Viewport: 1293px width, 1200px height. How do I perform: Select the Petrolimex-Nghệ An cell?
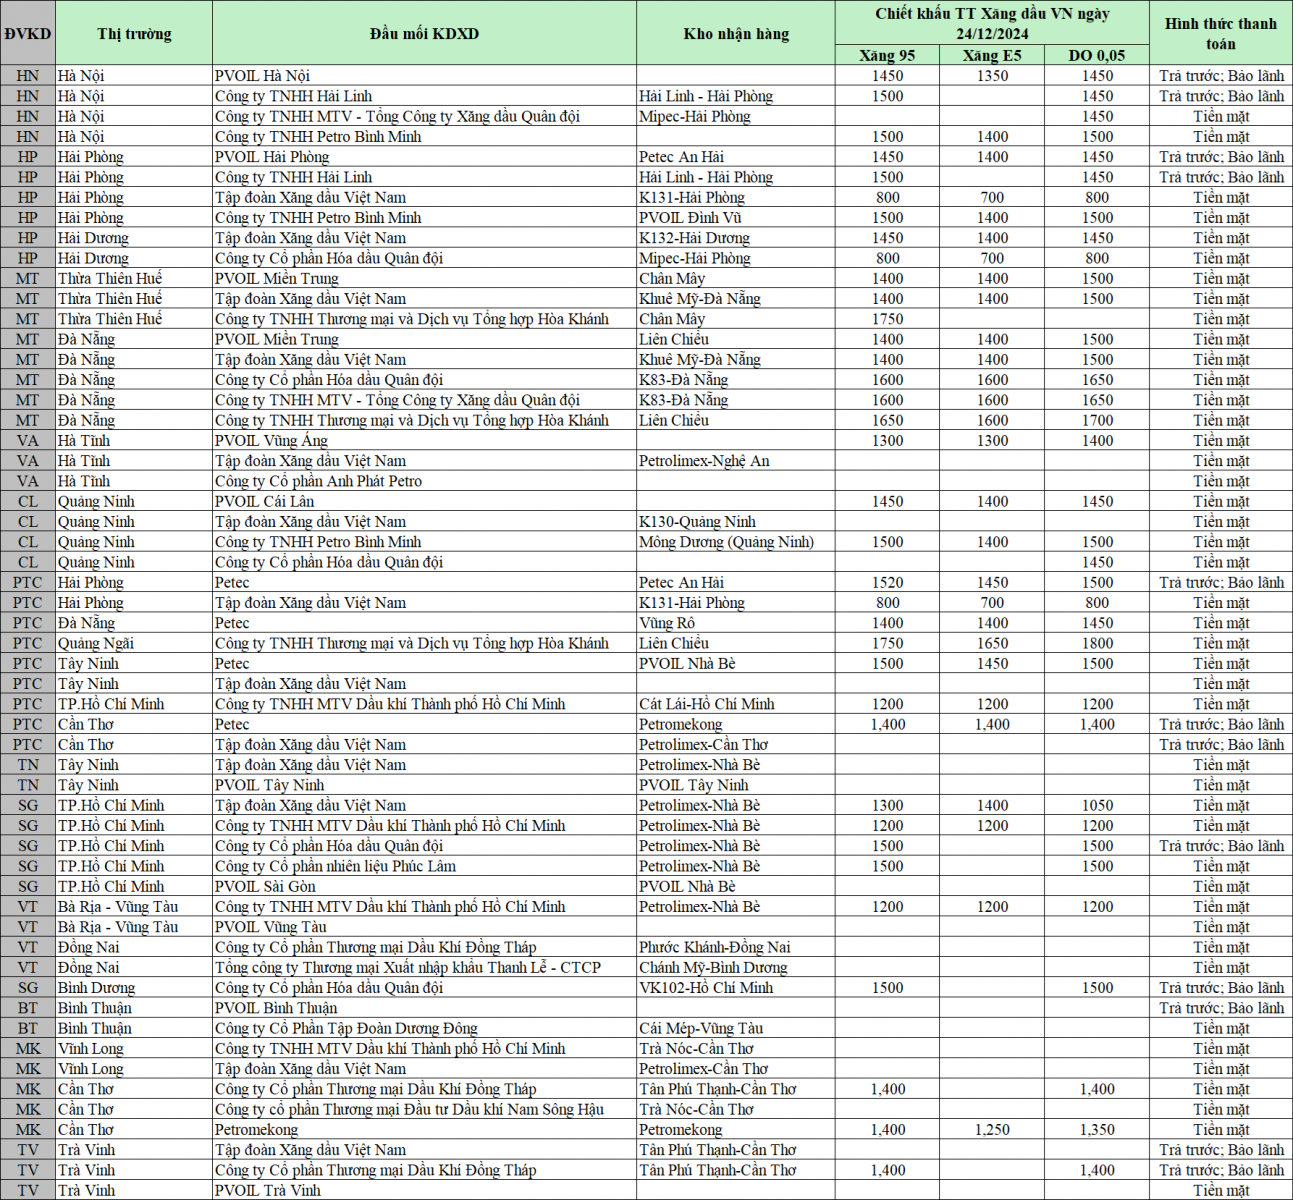point(736,461)
